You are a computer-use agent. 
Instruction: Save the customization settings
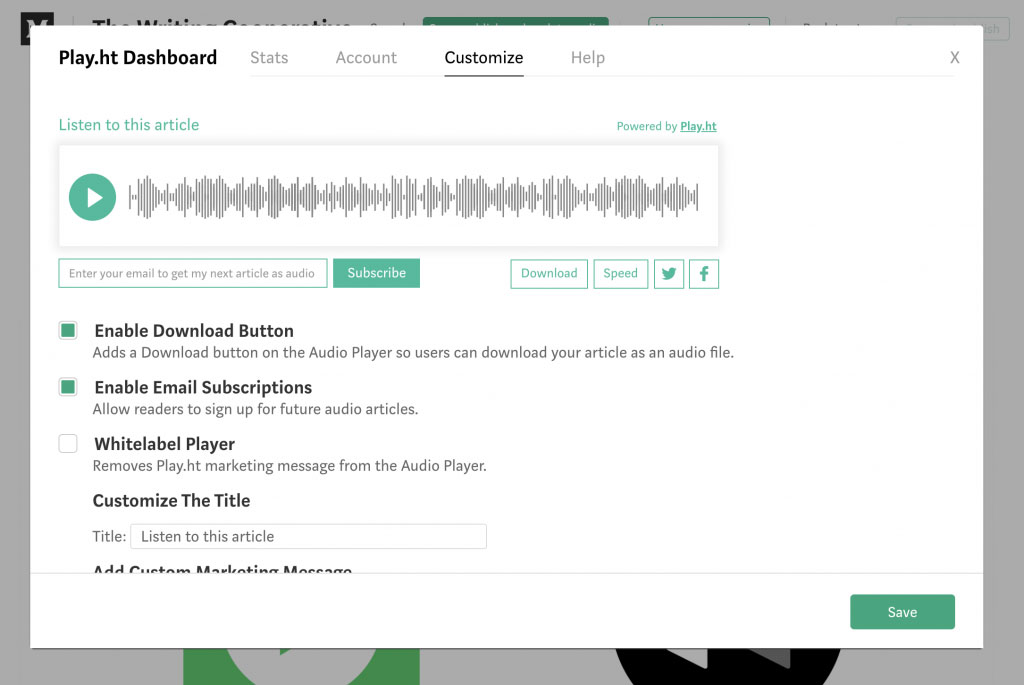[902, 612]
